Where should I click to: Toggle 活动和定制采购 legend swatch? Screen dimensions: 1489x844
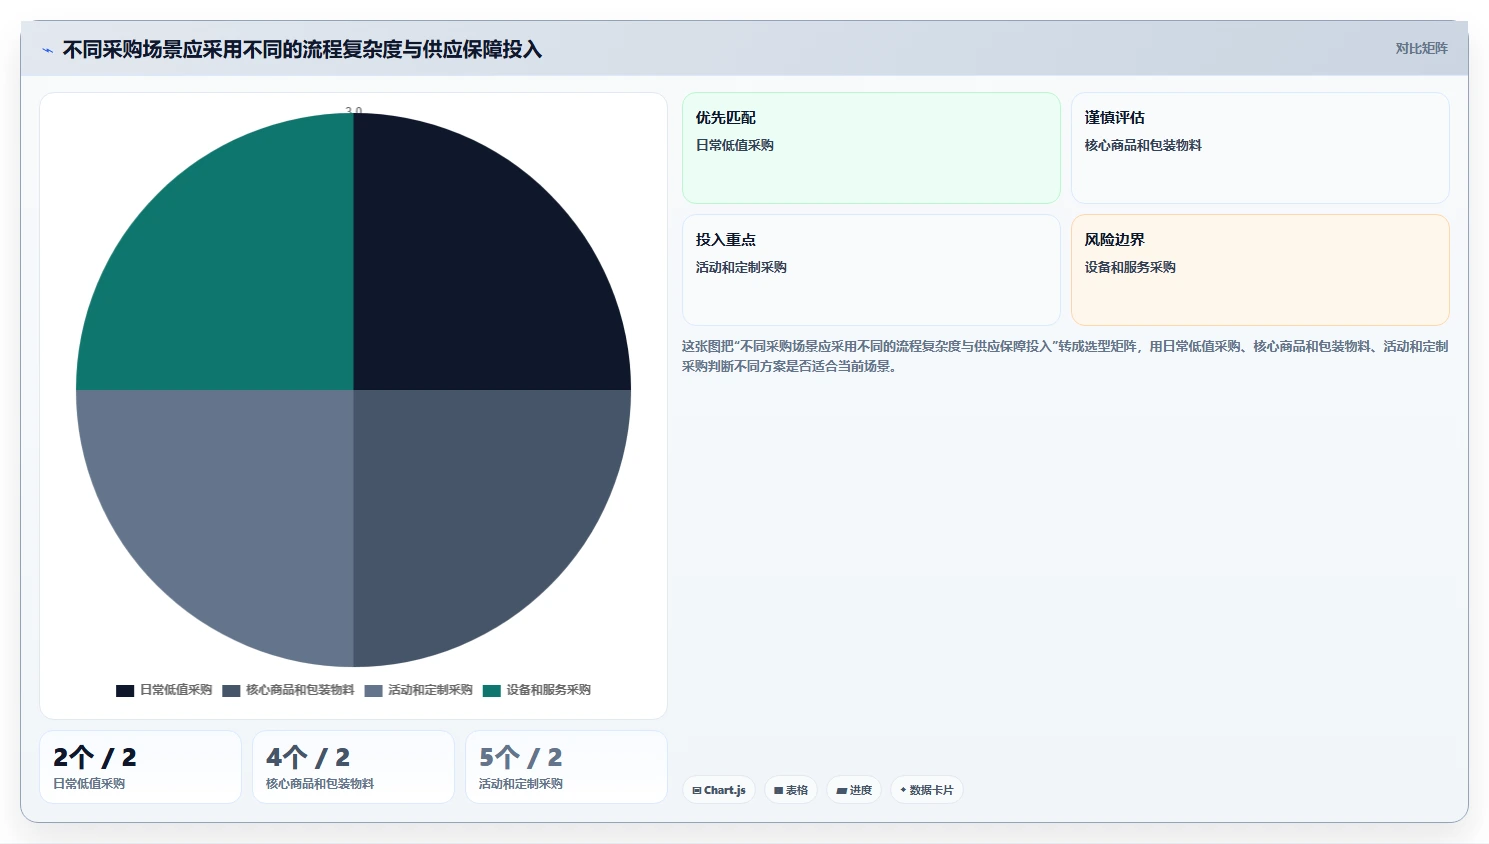373,691
